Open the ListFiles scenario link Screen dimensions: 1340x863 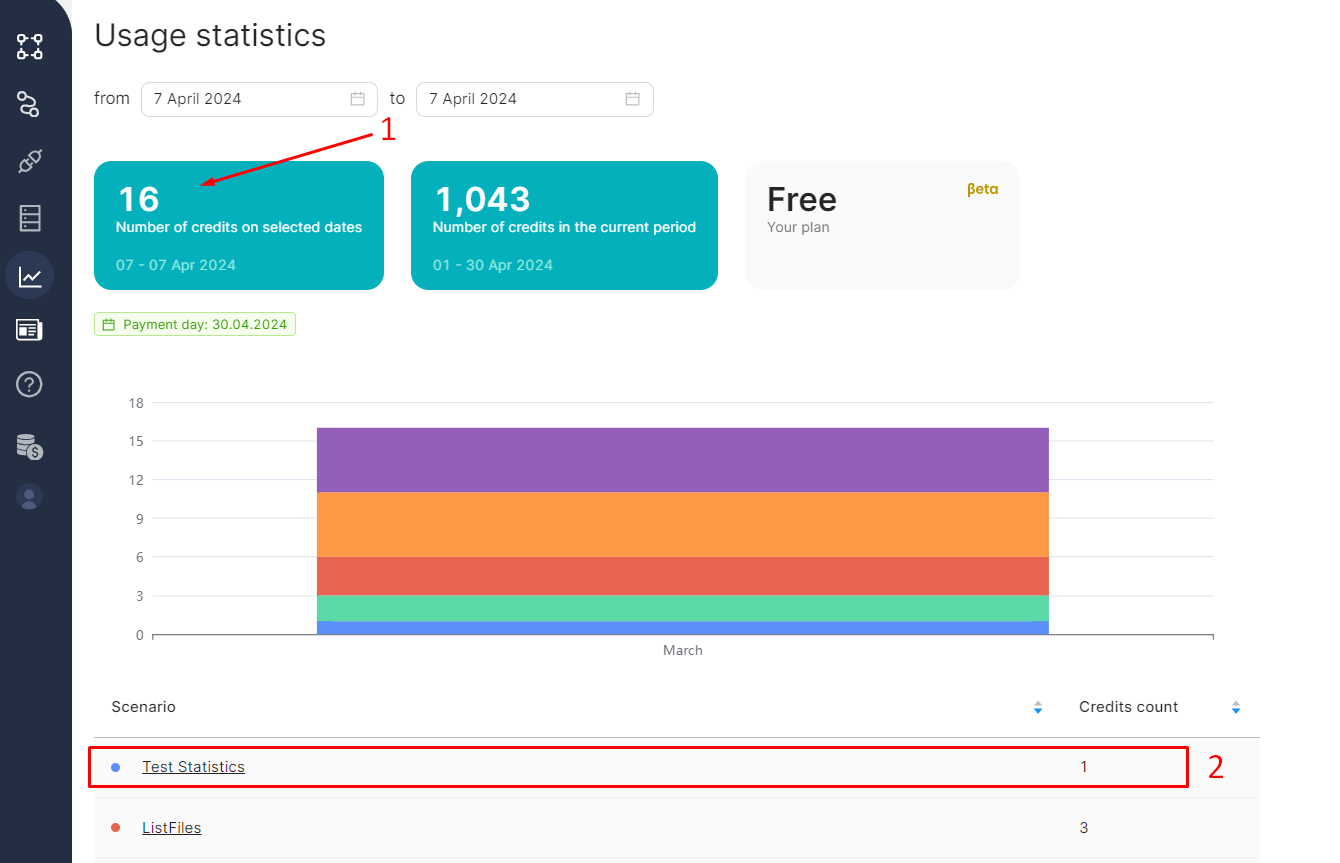click(x=171, y=828)
